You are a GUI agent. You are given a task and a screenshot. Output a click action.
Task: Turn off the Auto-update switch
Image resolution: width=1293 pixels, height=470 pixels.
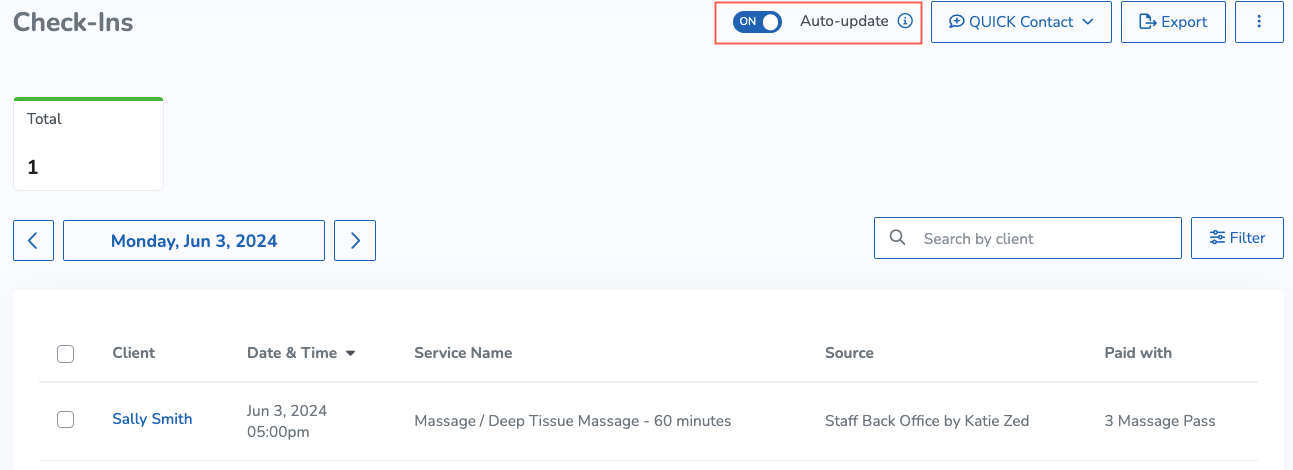757,21
